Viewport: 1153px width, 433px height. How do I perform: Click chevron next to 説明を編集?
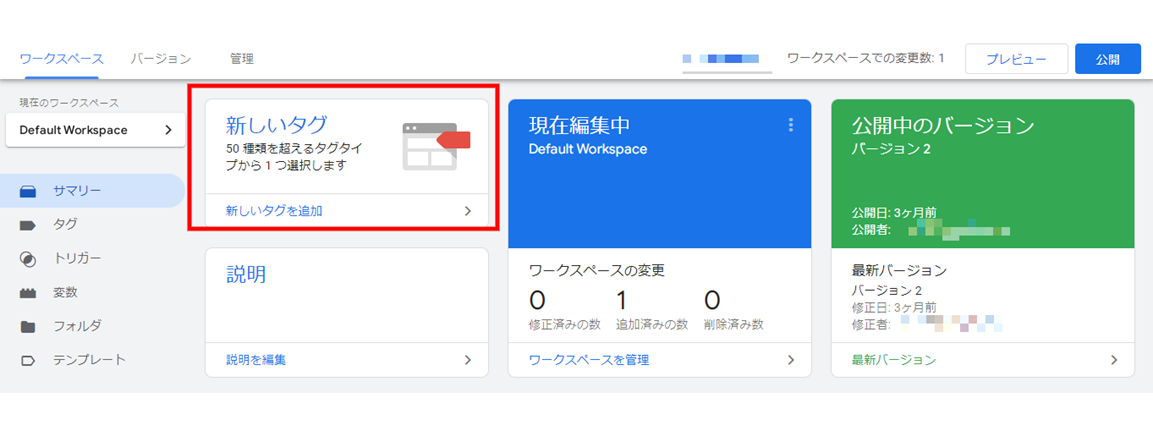click(467, 360)
